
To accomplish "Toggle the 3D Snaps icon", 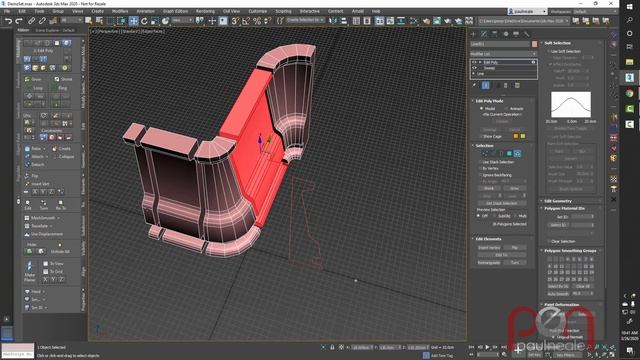I will pyautogui.click(x=235, y=21).
